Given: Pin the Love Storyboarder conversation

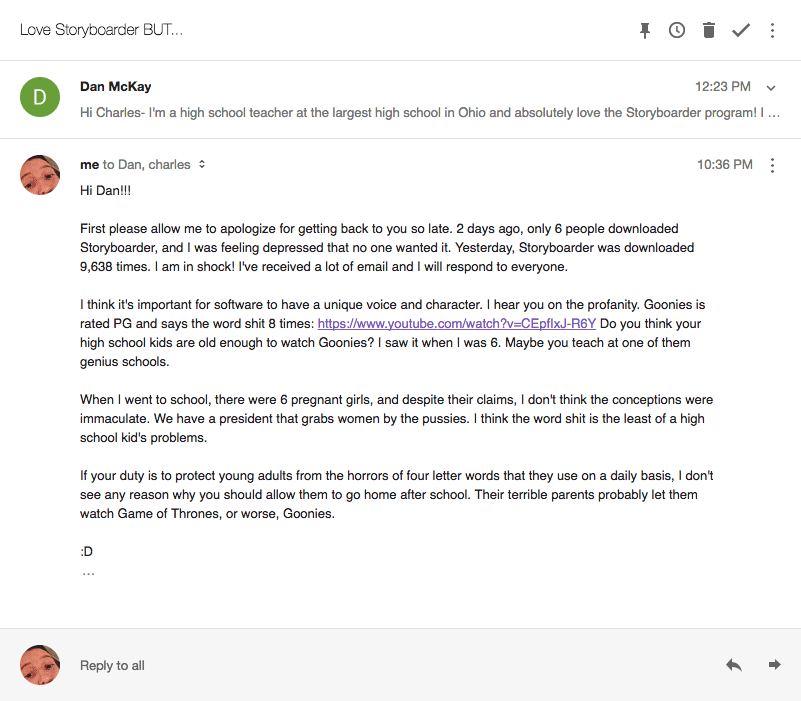Looking at the screenshot, I should point(645,31).
